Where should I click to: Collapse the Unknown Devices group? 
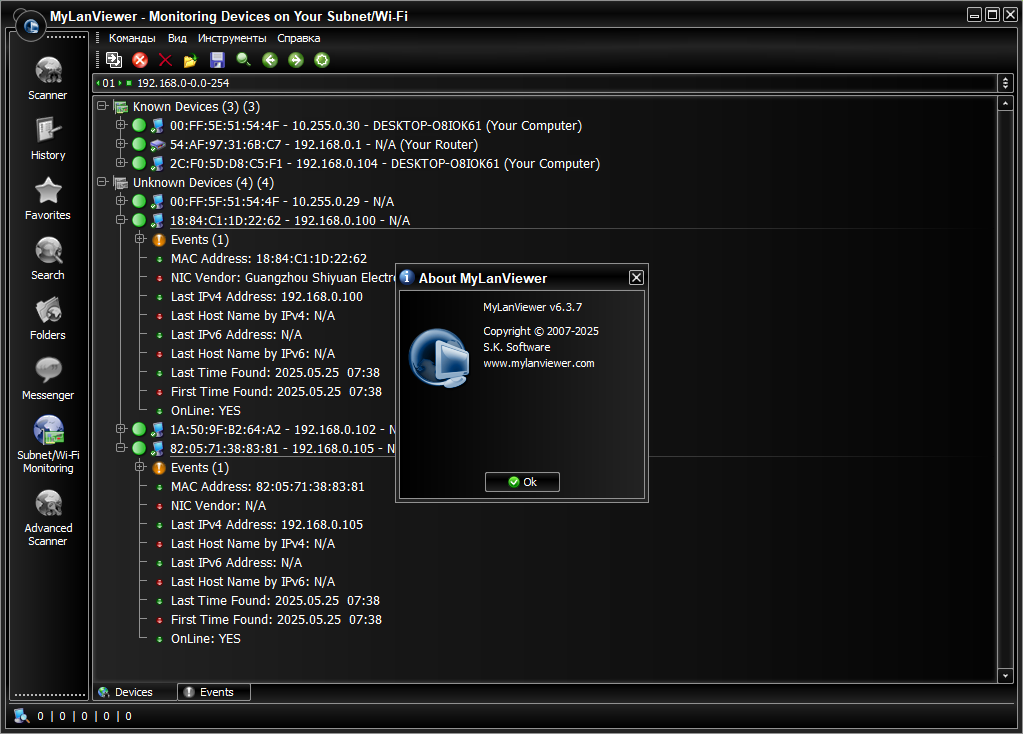click(102, 181)
